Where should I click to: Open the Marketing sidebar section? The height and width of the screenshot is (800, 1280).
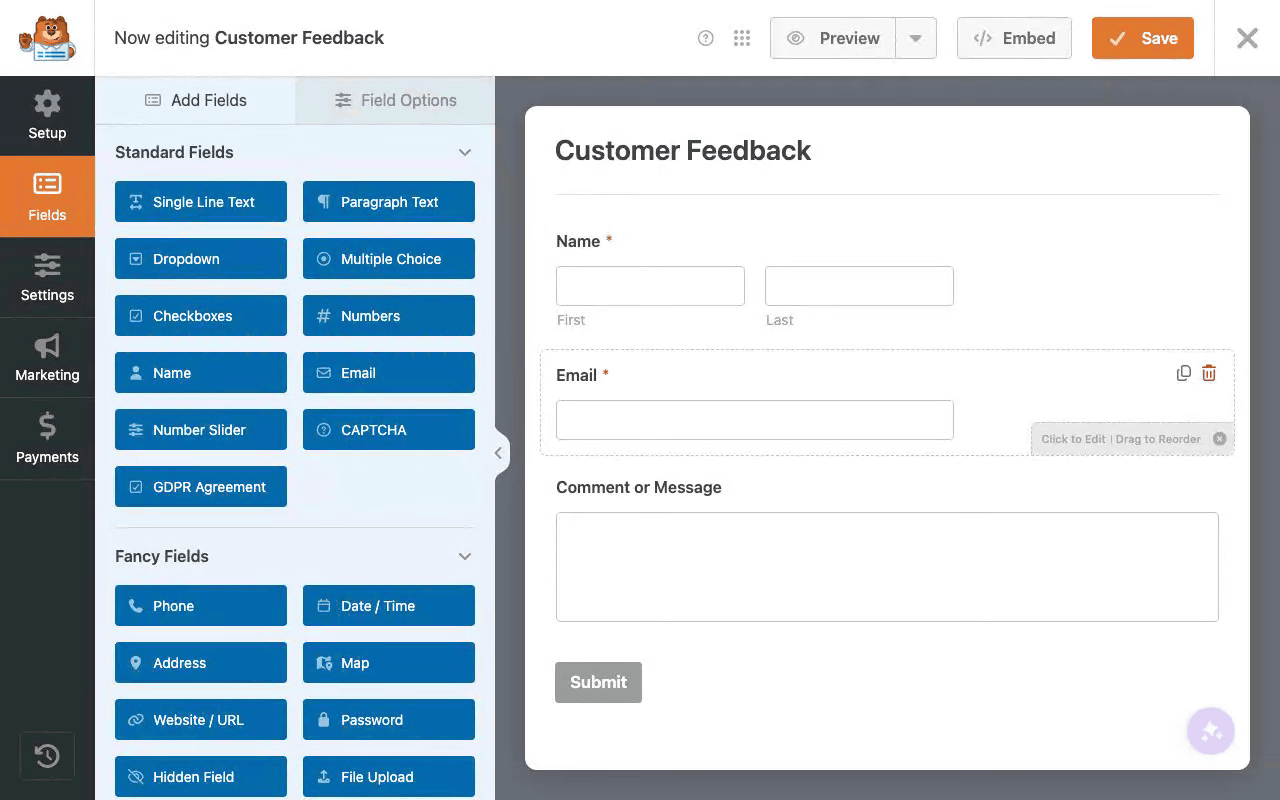pyautogui.click(x=47, y=358)
